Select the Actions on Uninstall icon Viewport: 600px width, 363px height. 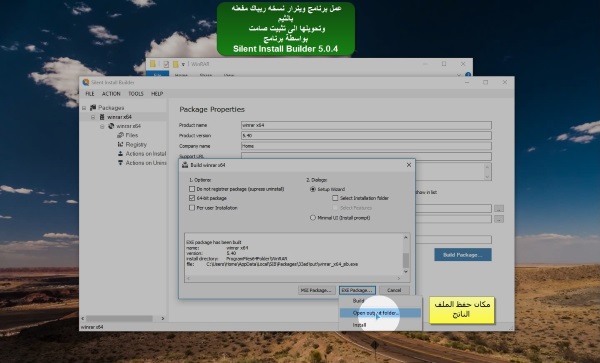[120, 163]
